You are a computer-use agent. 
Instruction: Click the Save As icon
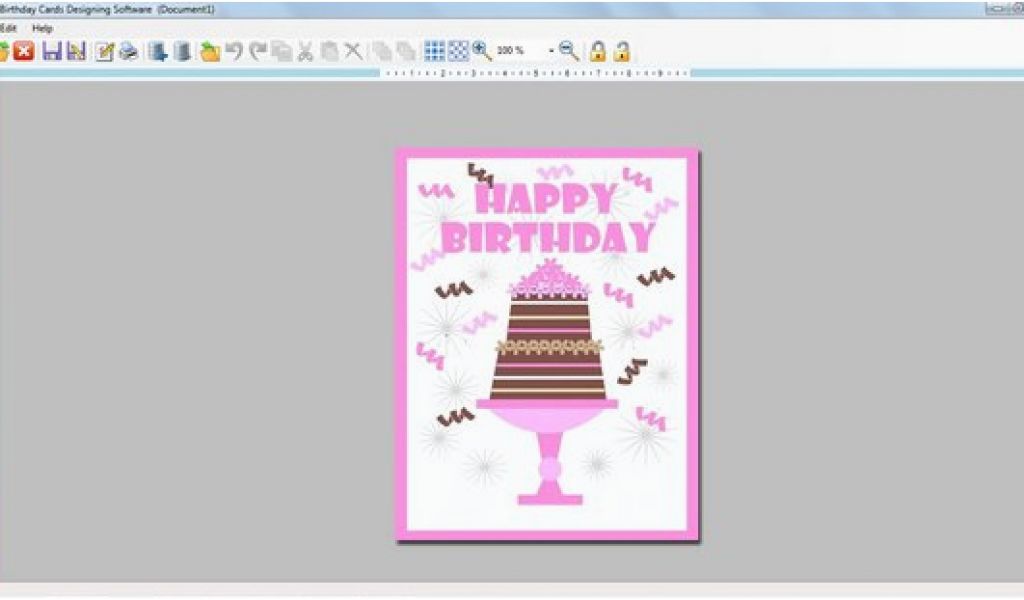76,51
